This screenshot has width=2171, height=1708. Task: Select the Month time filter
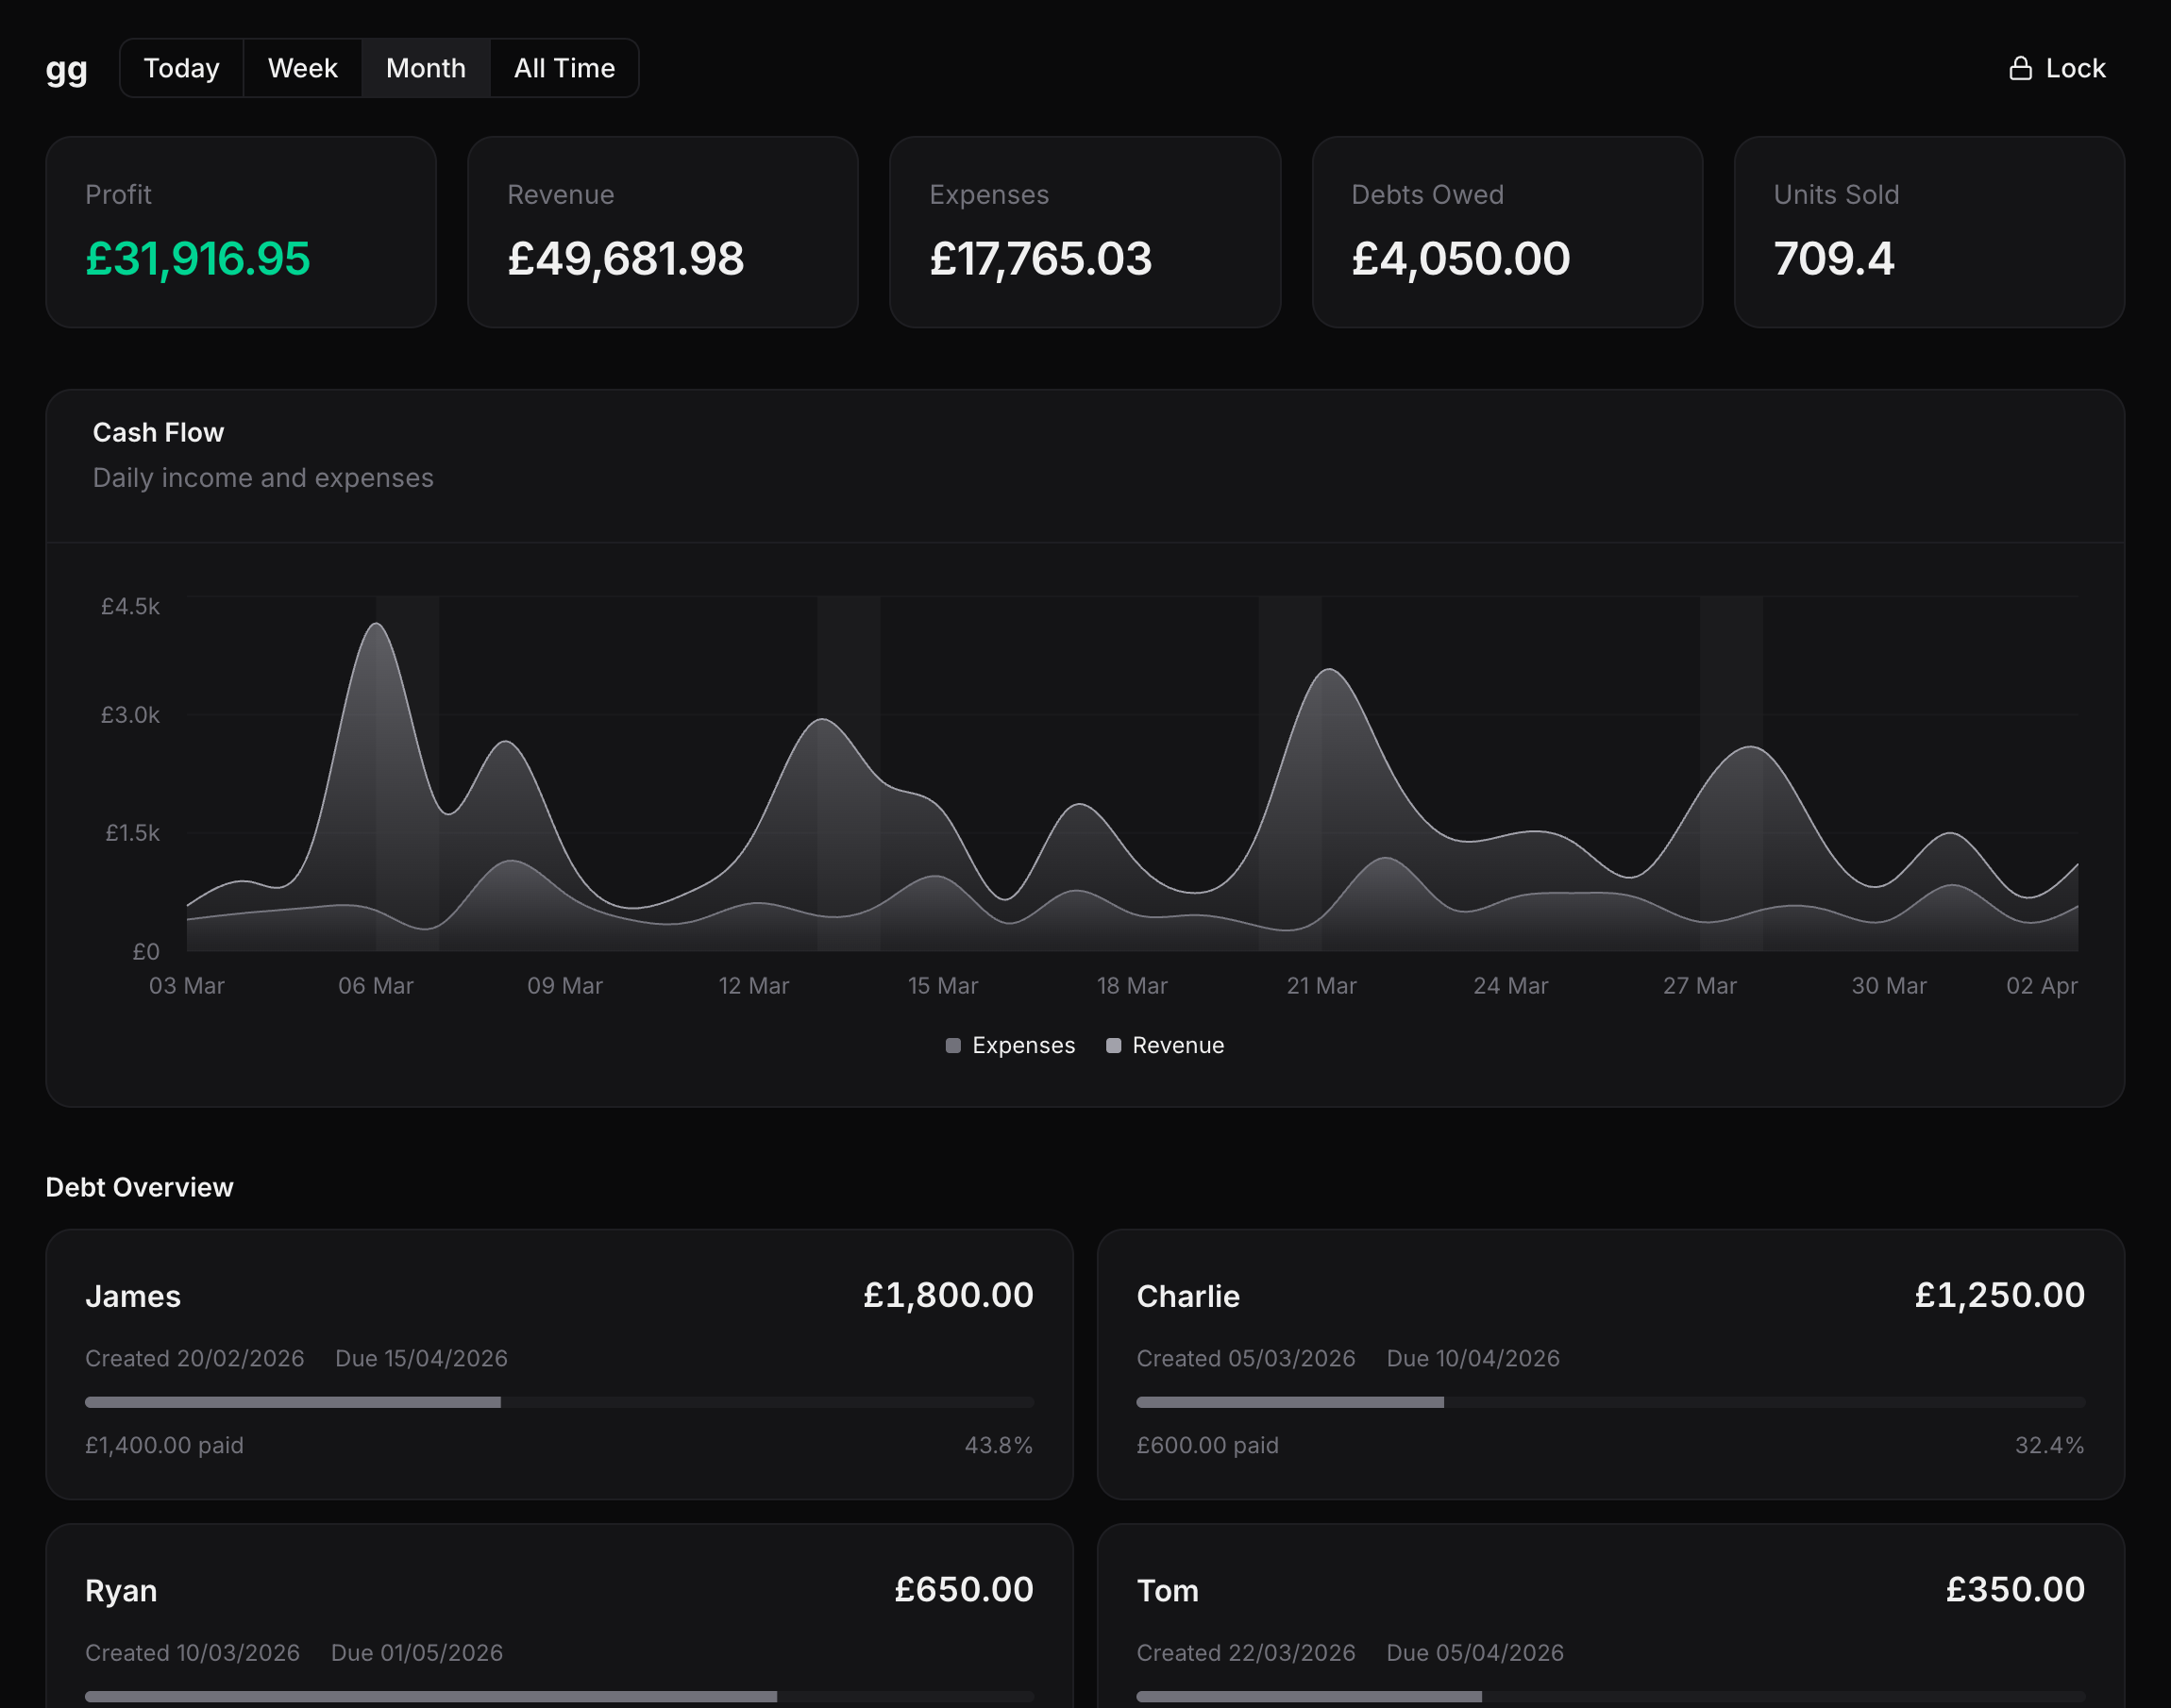425,67
